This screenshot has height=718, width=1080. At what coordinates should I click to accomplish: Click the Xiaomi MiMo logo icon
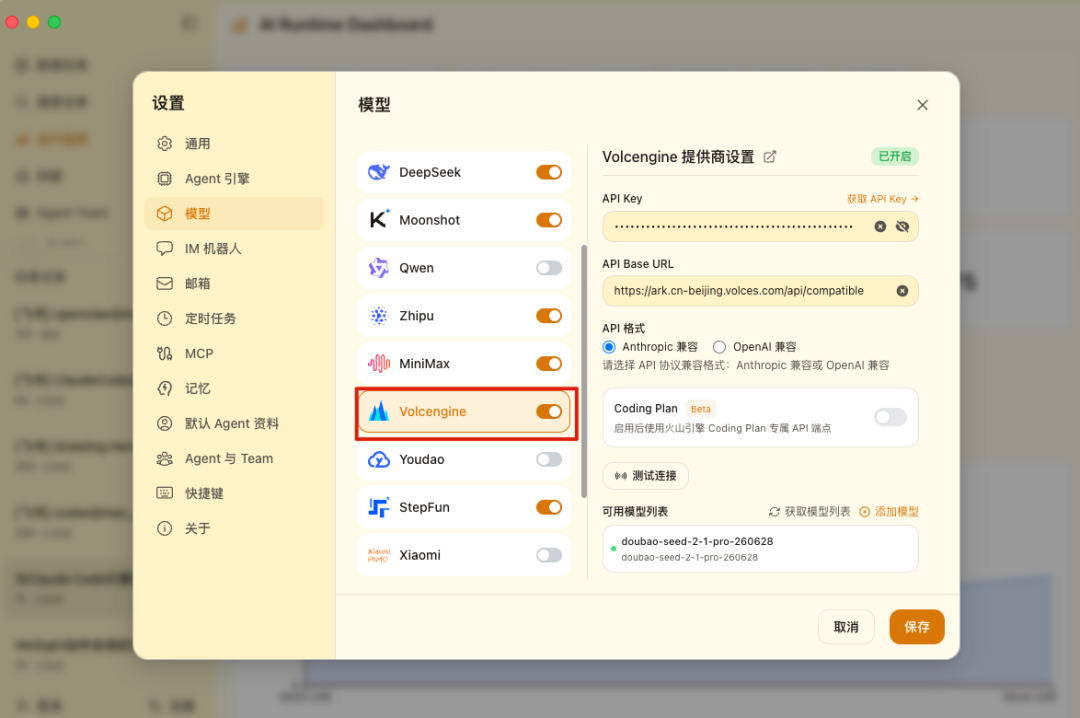(379, 555)
